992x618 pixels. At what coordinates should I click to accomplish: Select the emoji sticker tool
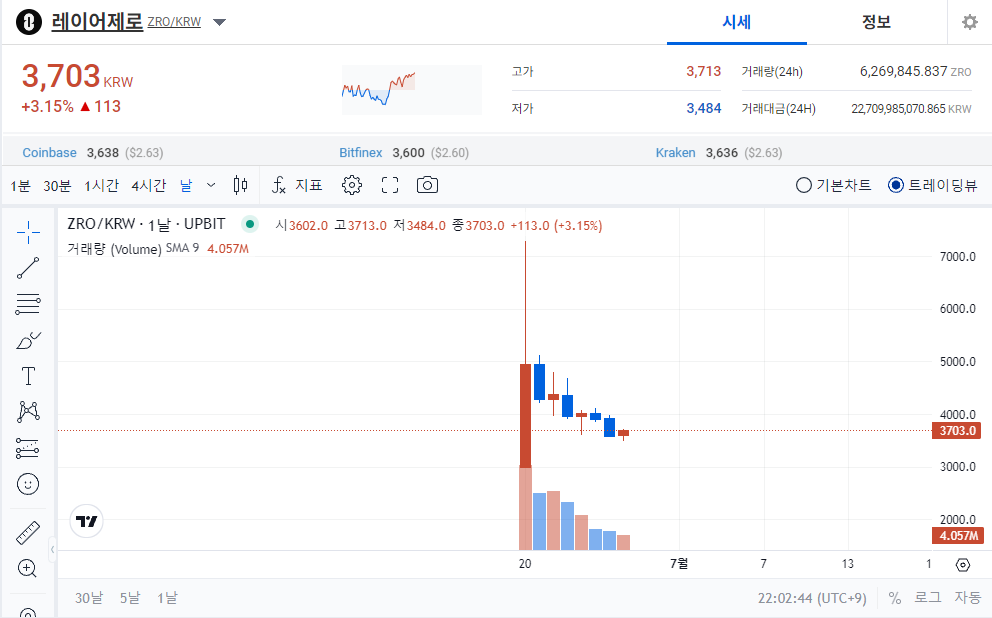point(27,483)
